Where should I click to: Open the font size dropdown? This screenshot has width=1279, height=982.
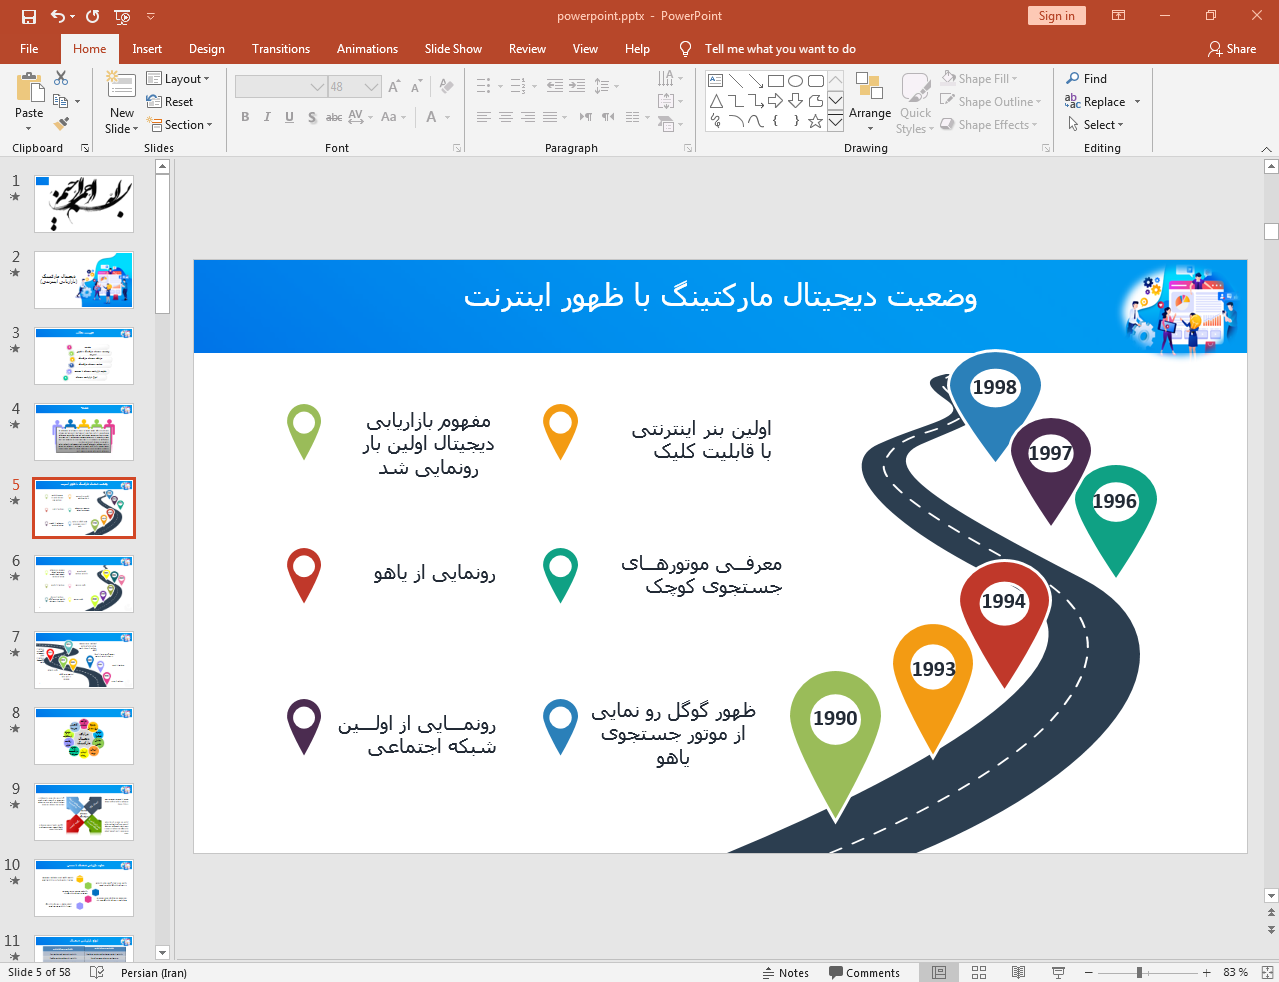(371, 87)
